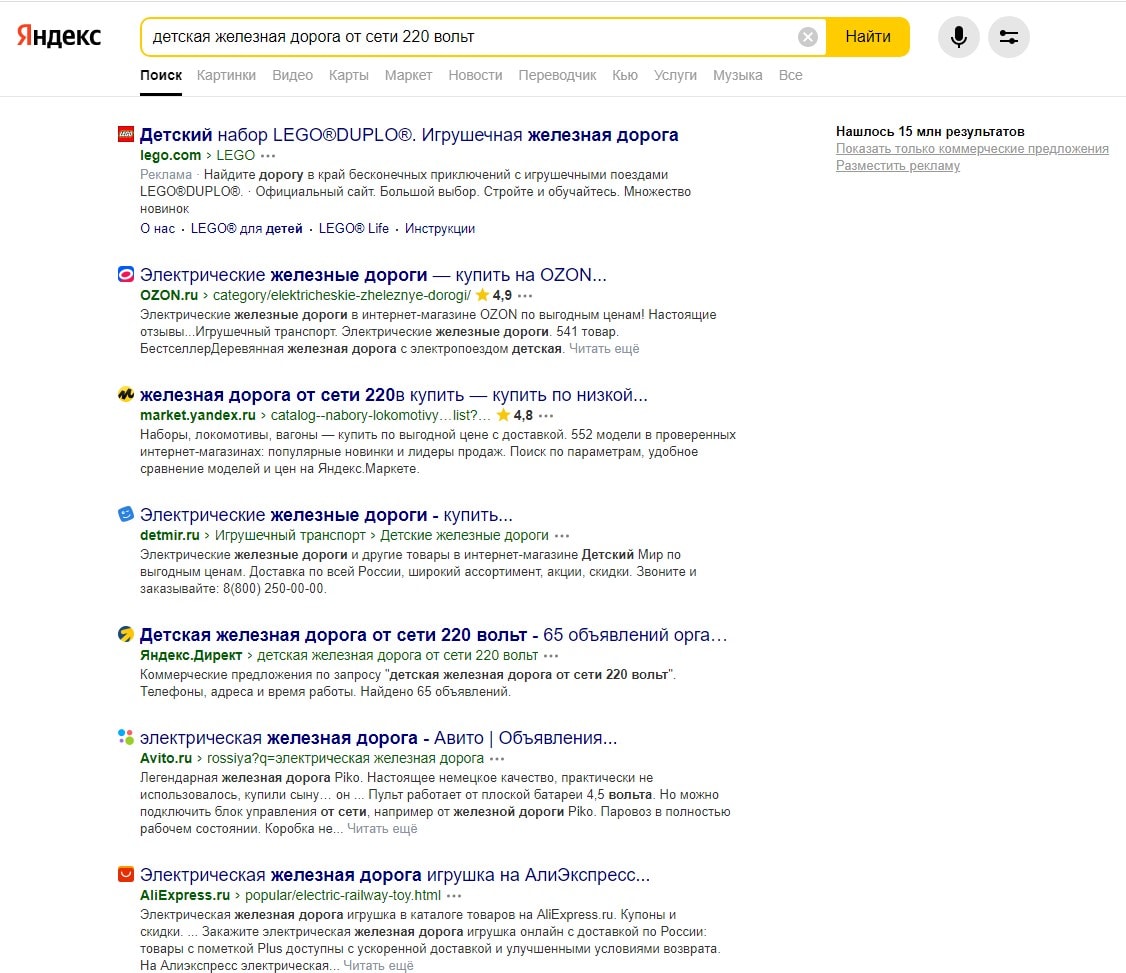Open the Музыка tab
This screenshot has width=1126, height=973.
(x=738, y=75)
